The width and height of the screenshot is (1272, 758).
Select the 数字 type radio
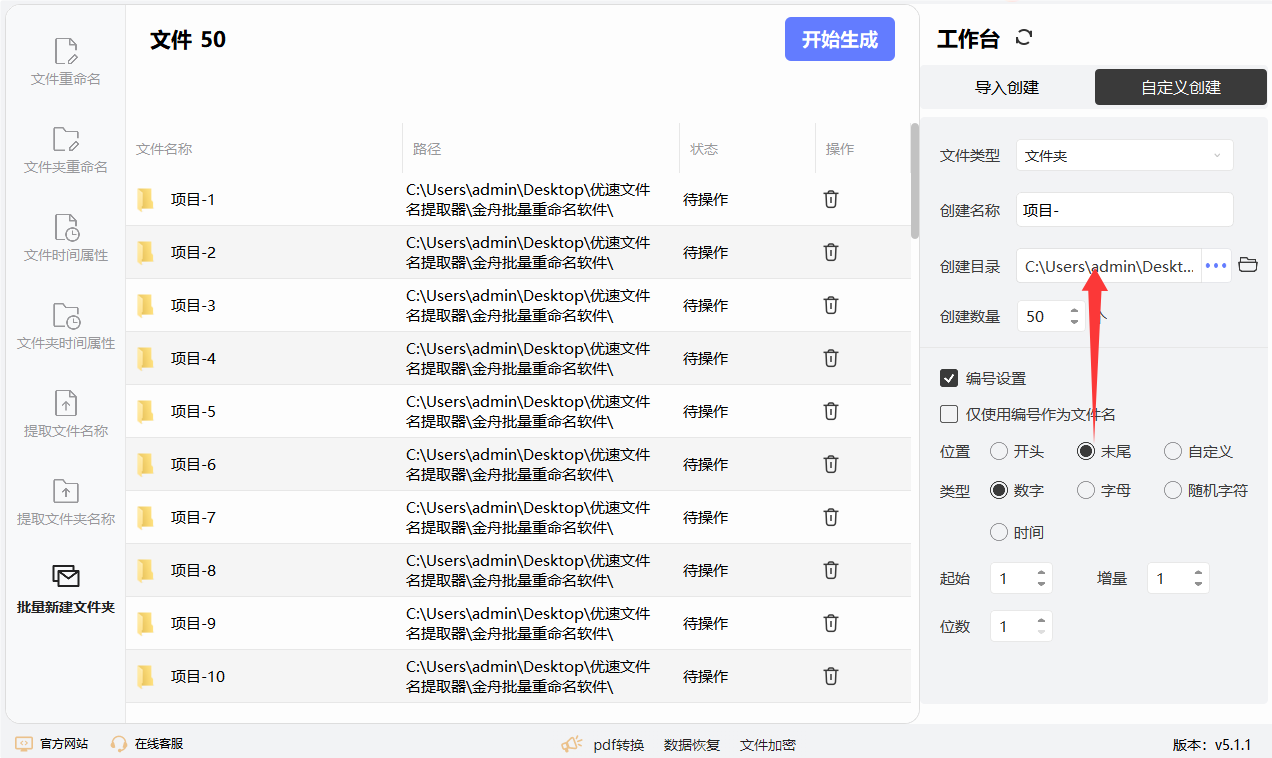[x=998, y=490]
